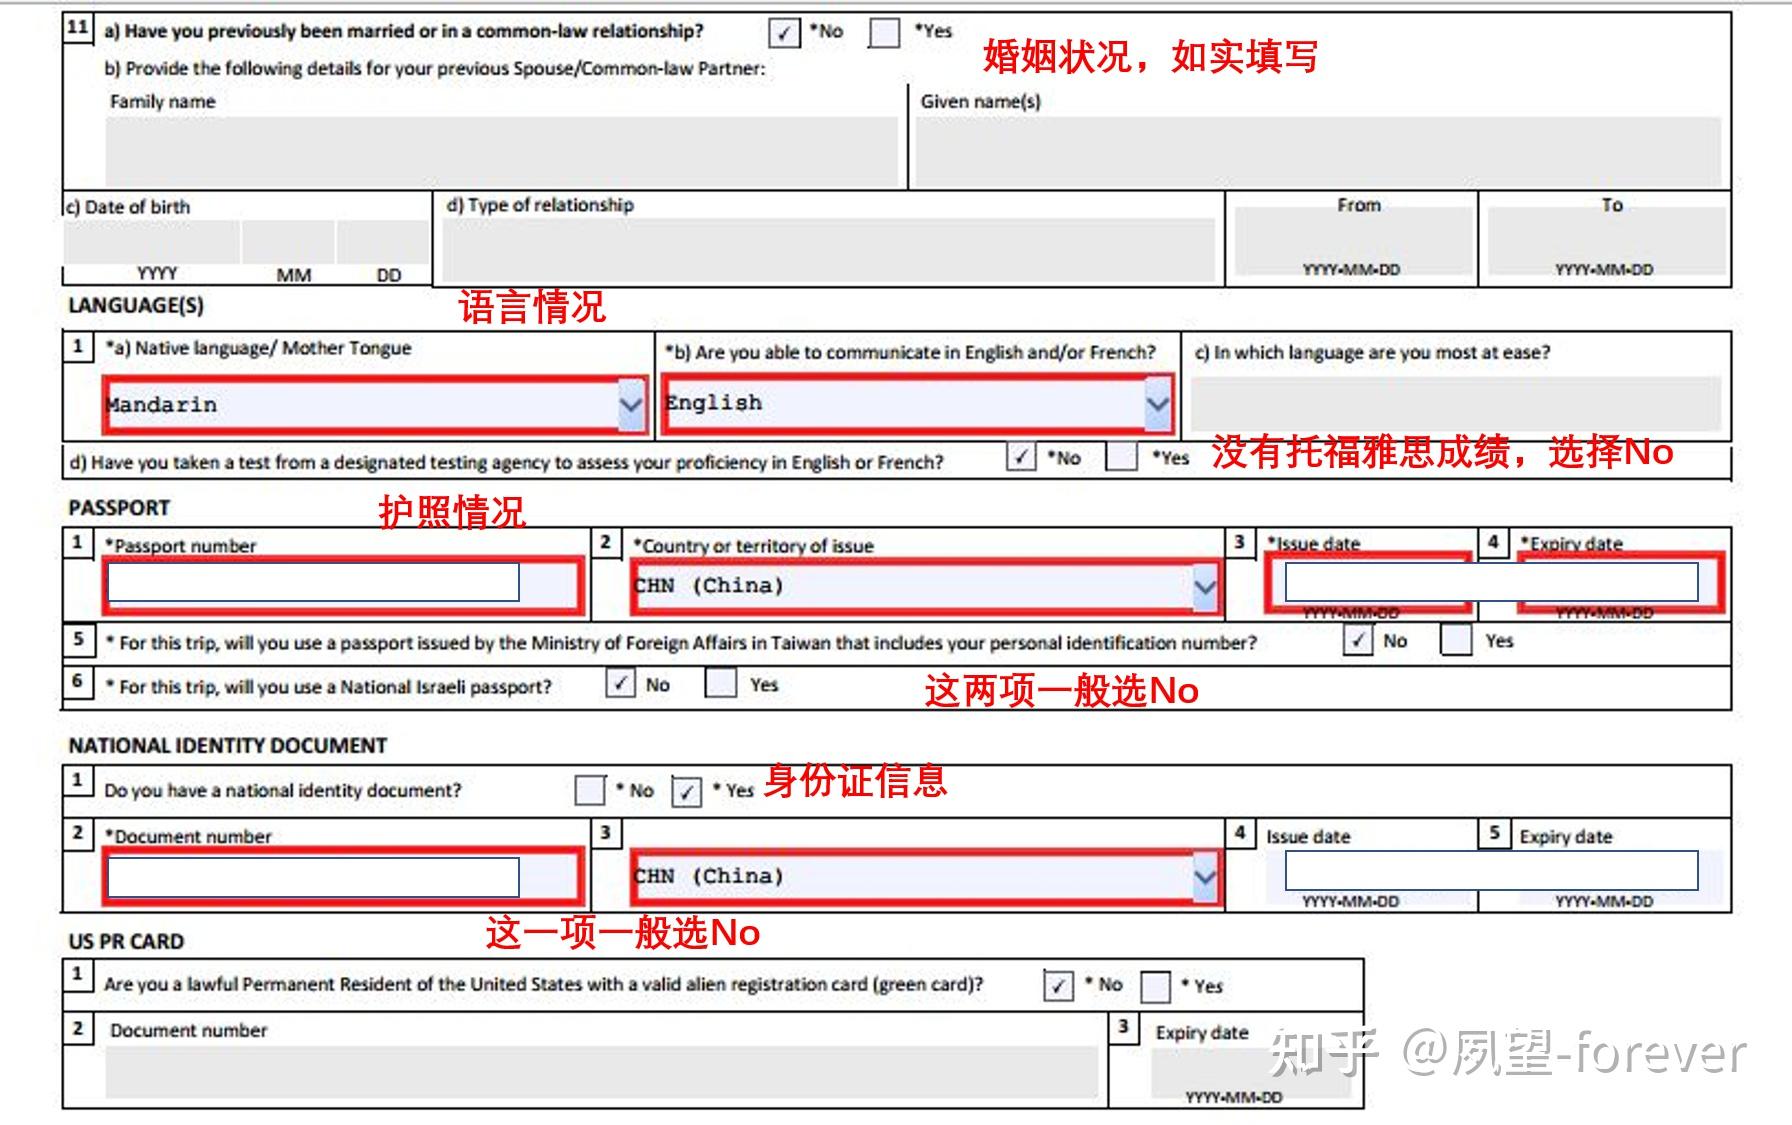Check the Yes box for previous marriage question
The image size is (1792, 1125).
(884, 31)
